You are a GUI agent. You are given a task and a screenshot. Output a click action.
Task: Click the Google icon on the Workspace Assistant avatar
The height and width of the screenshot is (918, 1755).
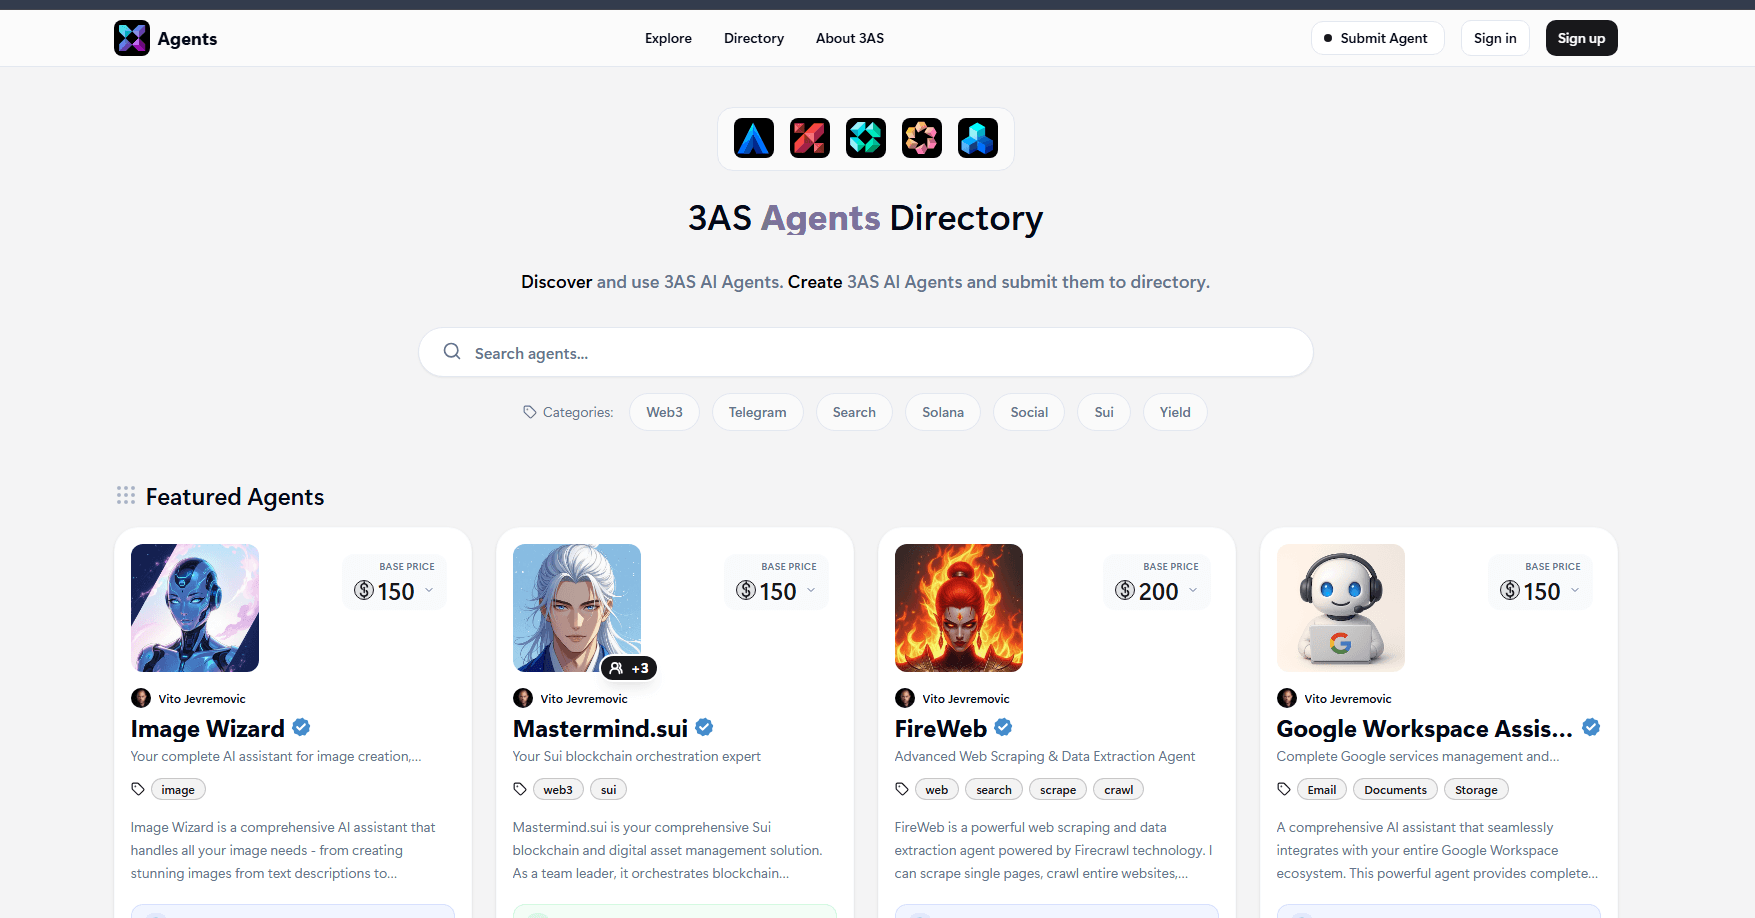pyautogui.click(x=1340, y=645)
